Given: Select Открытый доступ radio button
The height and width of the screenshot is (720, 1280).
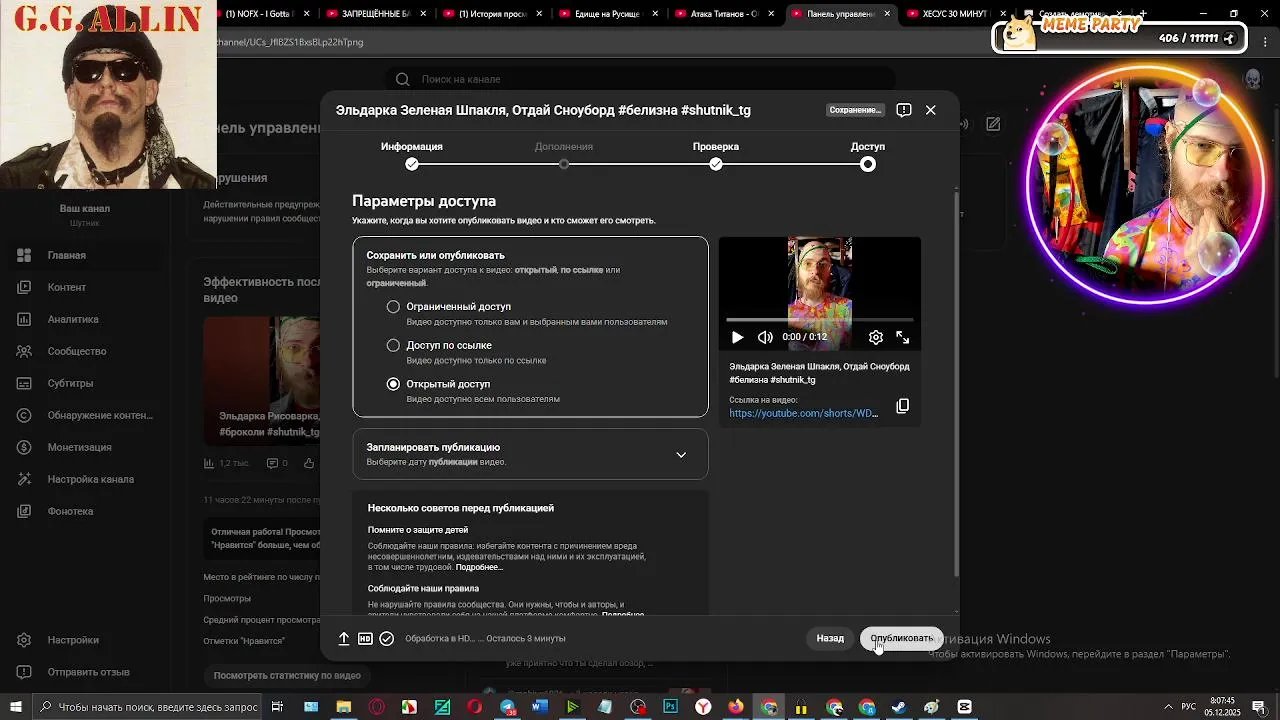Looking at the screenshot, I should pyautogui.click(x=393, y=384).
